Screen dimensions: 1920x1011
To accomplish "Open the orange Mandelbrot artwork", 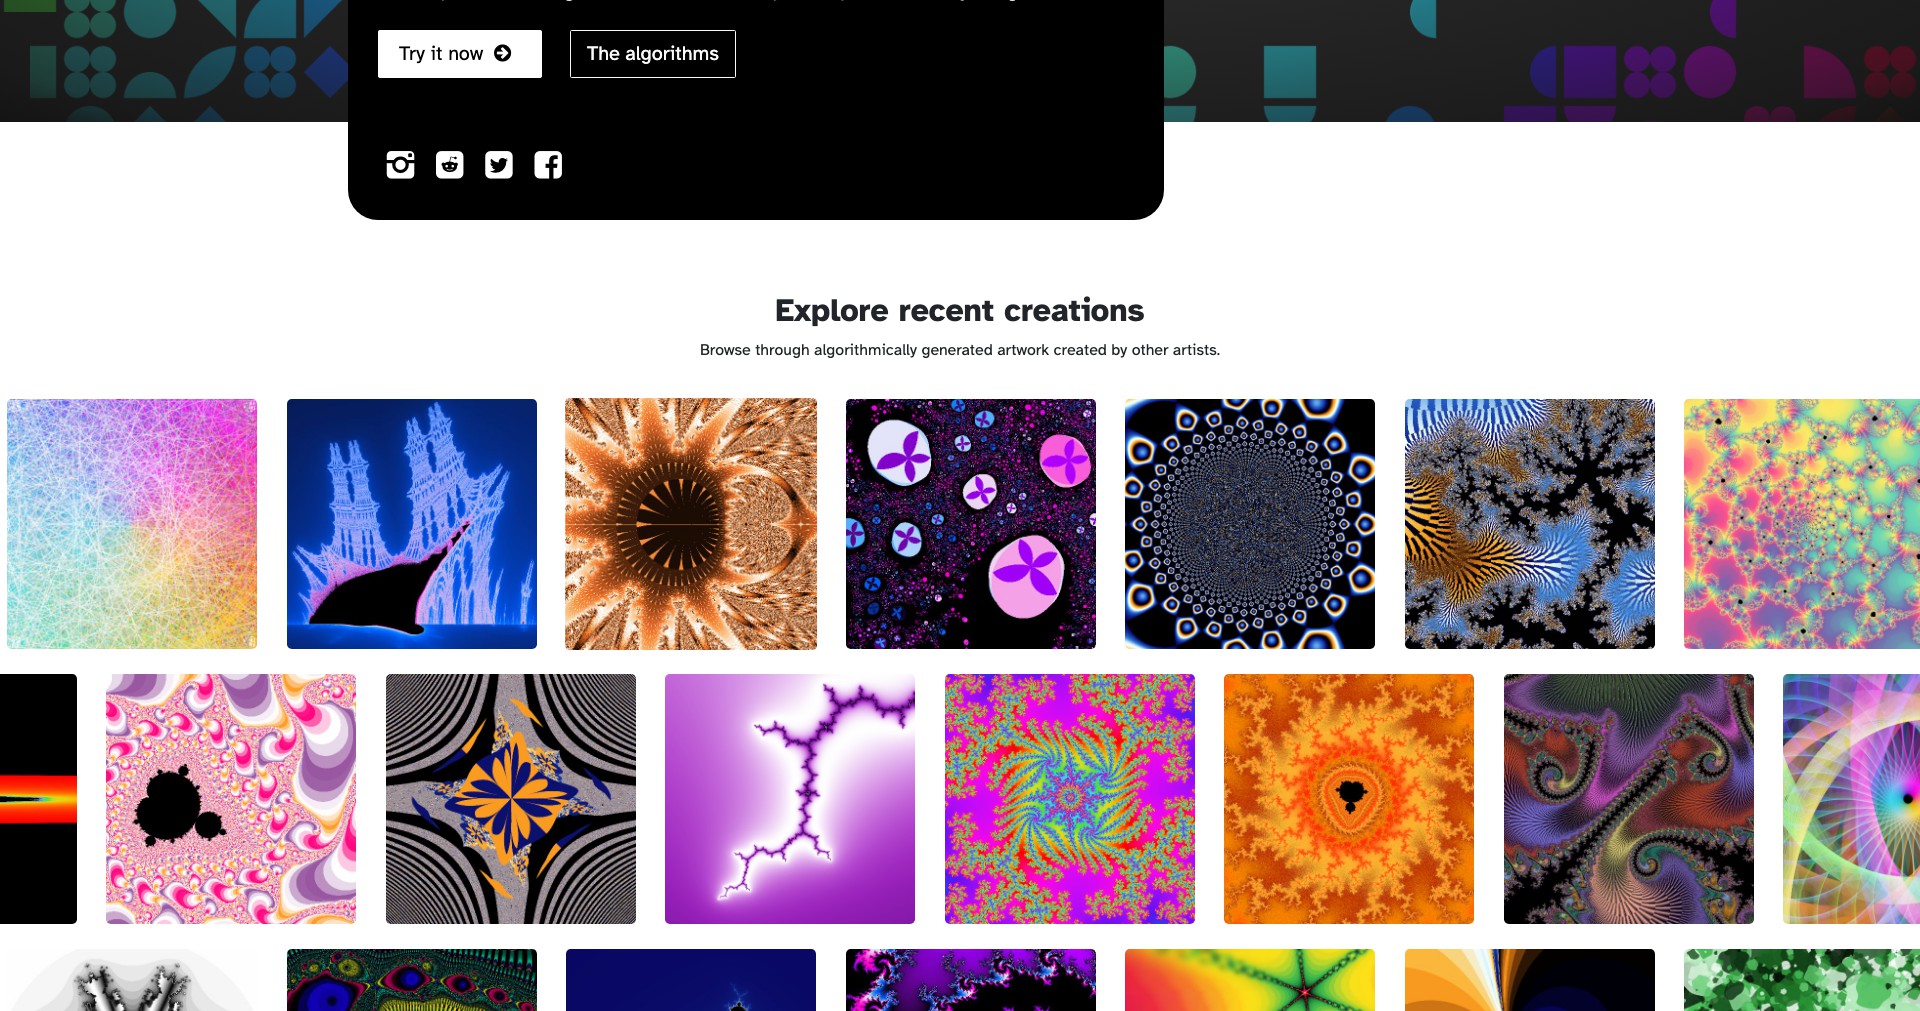I will pos(1349,799).
